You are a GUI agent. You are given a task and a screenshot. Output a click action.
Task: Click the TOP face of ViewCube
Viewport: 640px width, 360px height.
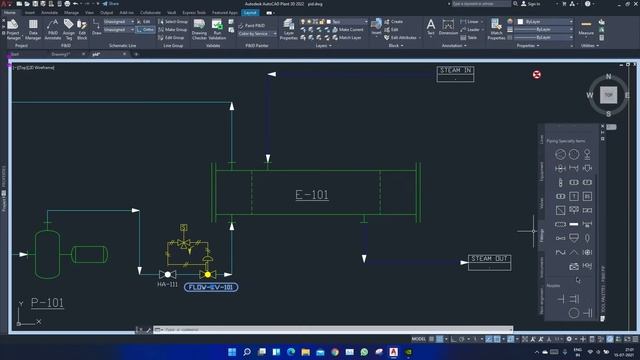point(608,95)
